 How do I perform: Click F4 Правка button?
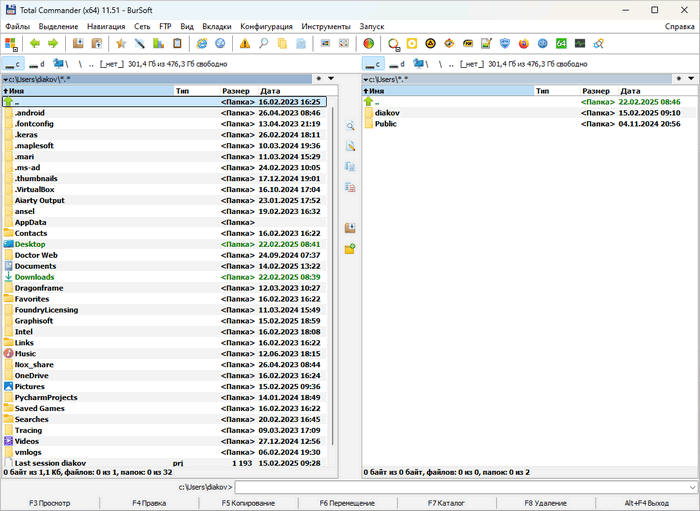click(149, 503)
